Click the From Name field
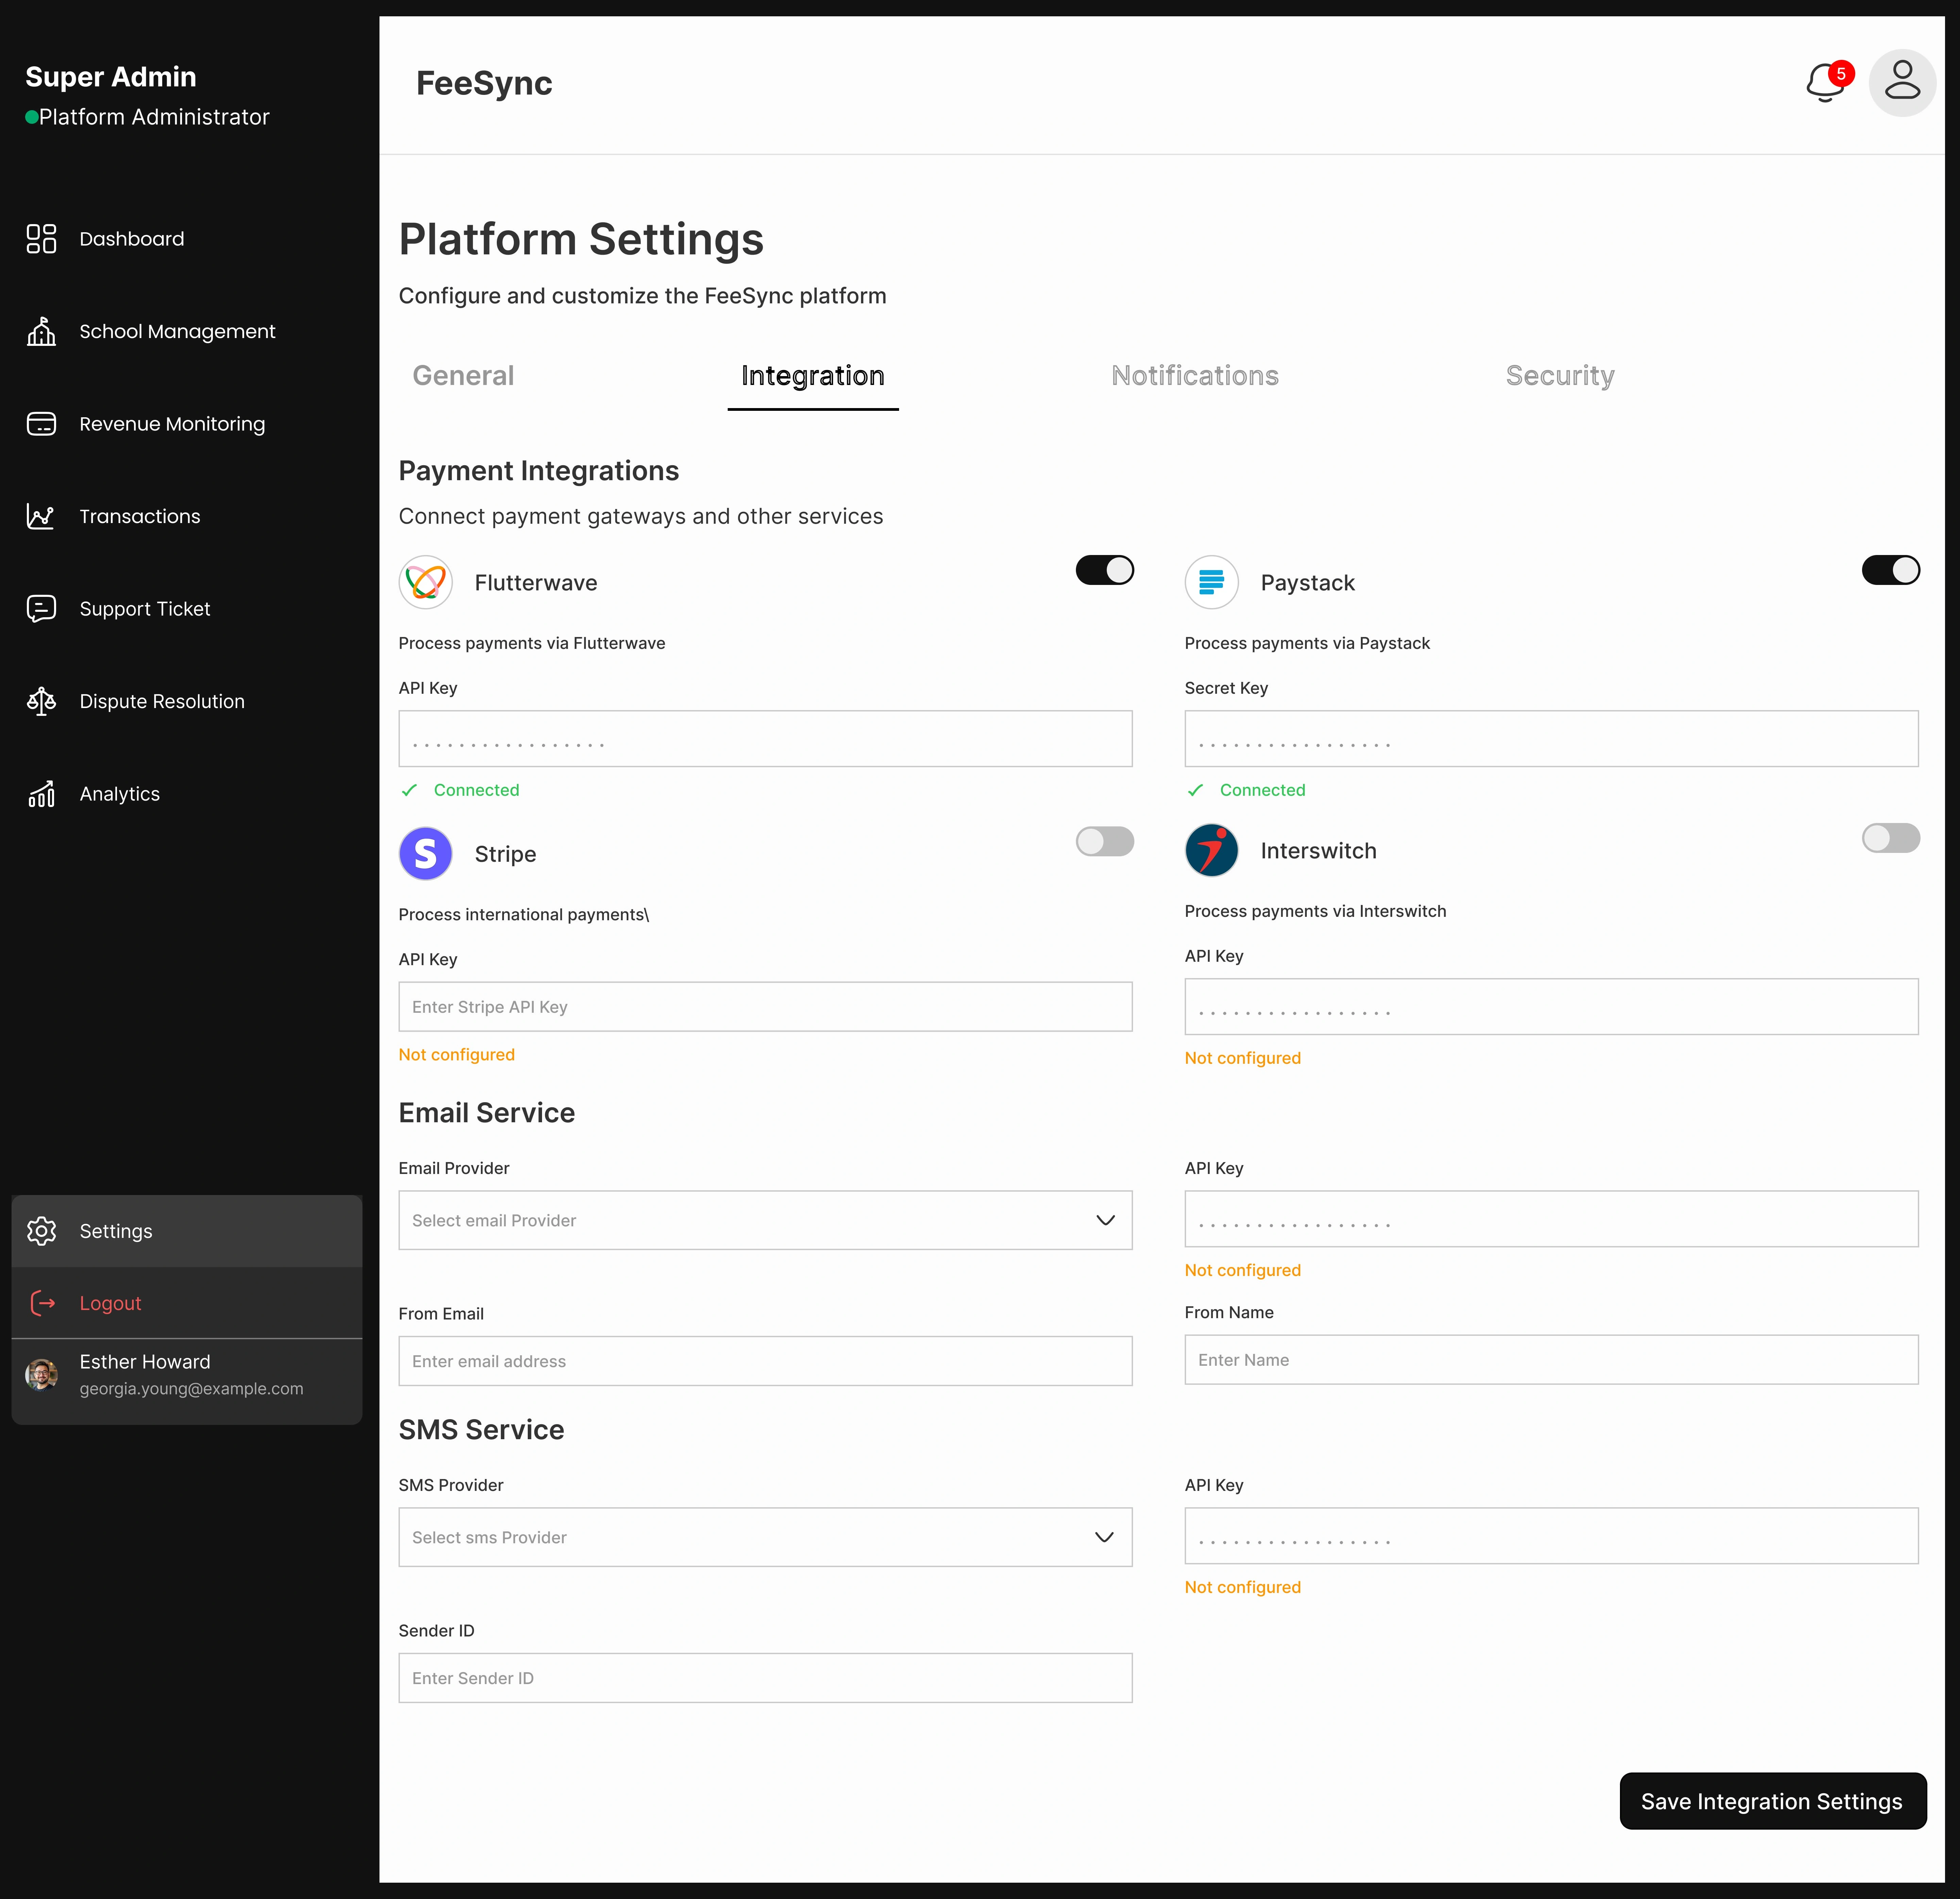The image size is (1960, 1899). click(1552, 1360)
